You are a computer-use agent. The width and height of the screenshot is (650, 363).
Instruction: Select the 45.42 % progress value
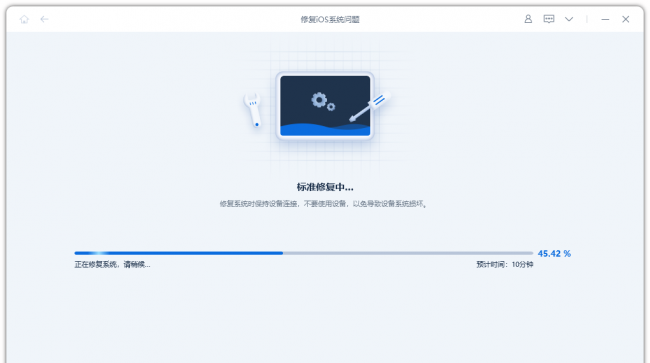(x=554, y=254)
